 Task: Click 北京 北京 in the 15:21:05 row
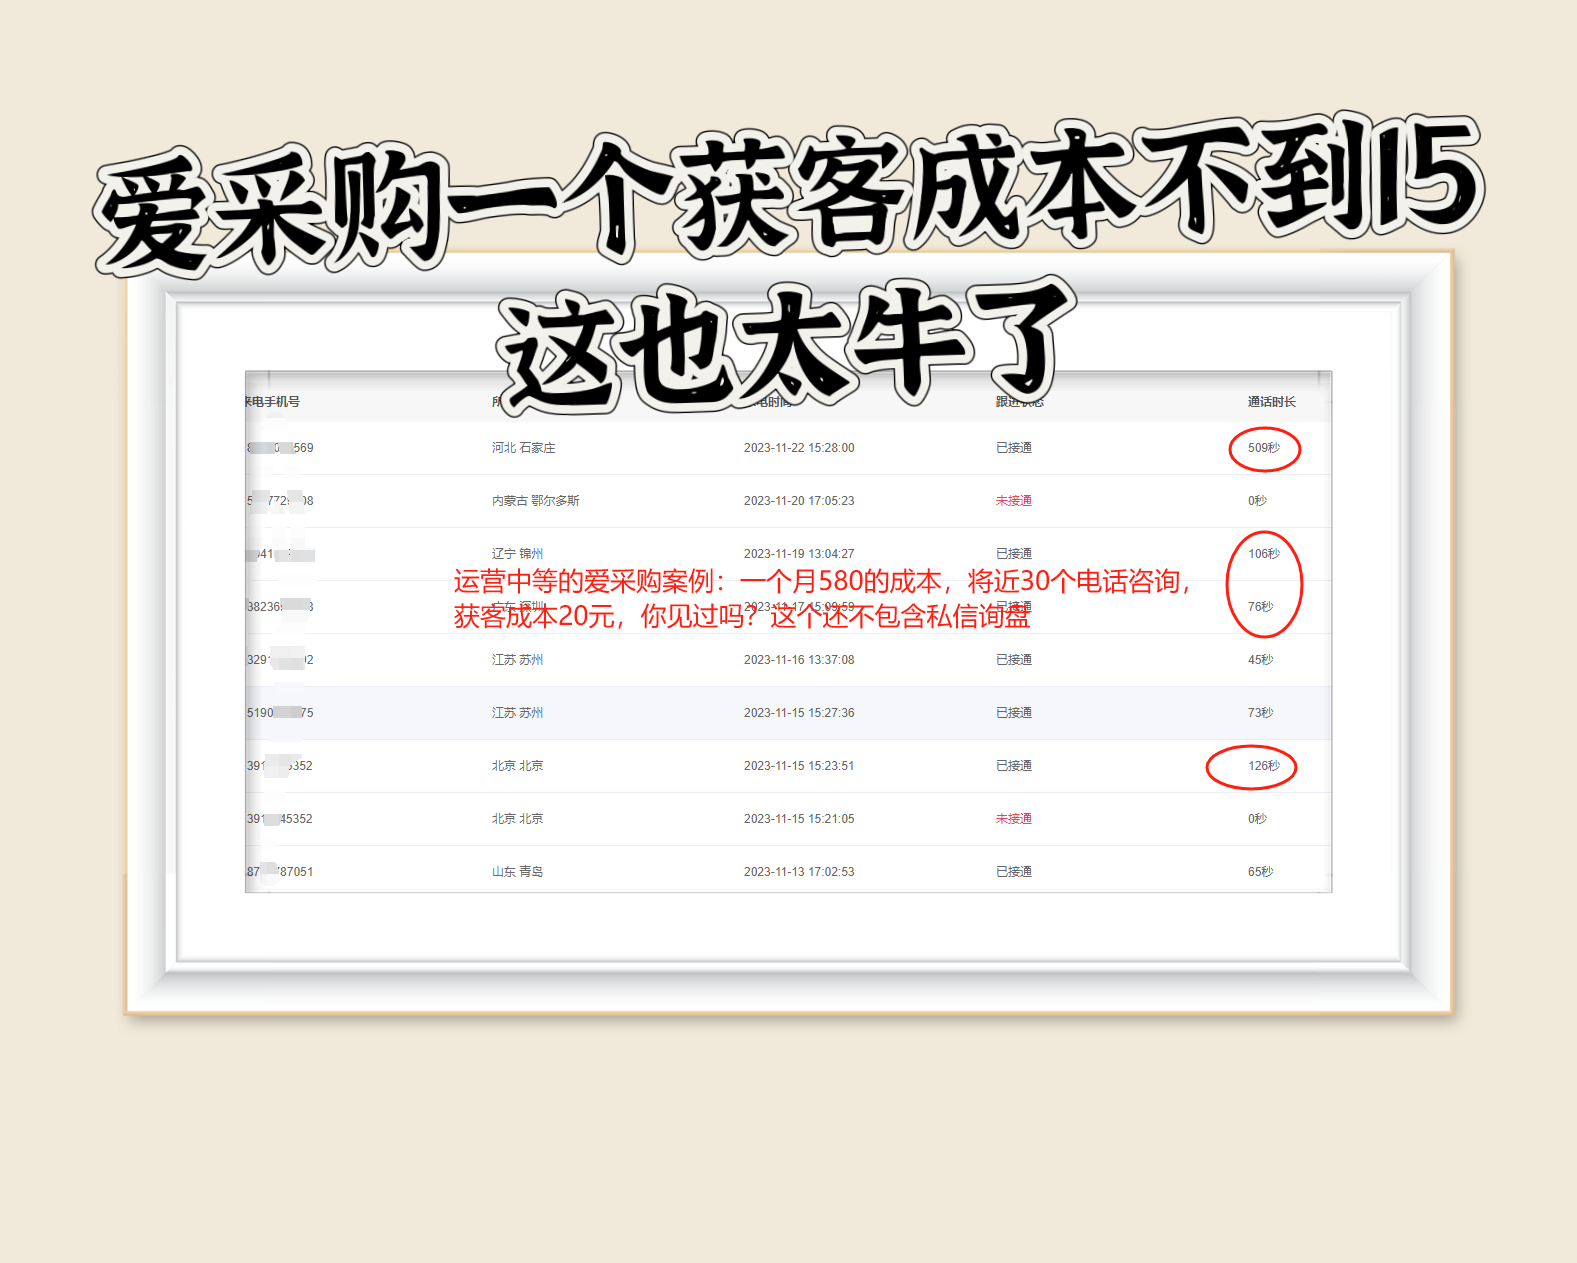[x=517, y=819]
